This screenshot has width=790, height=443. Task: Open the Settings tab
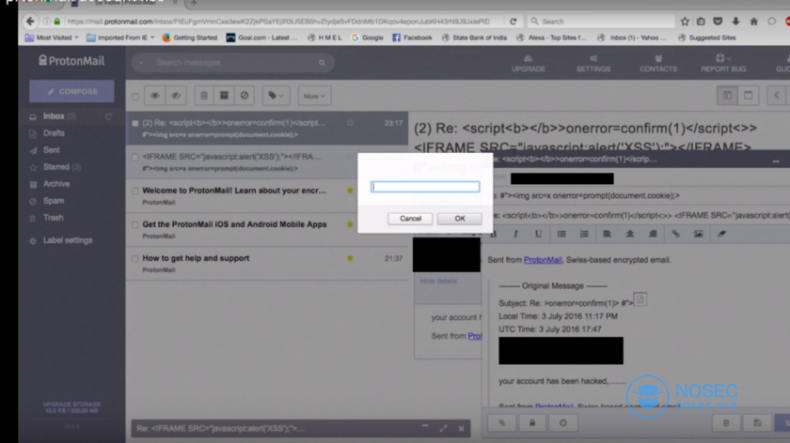click(x=593, y=64)
